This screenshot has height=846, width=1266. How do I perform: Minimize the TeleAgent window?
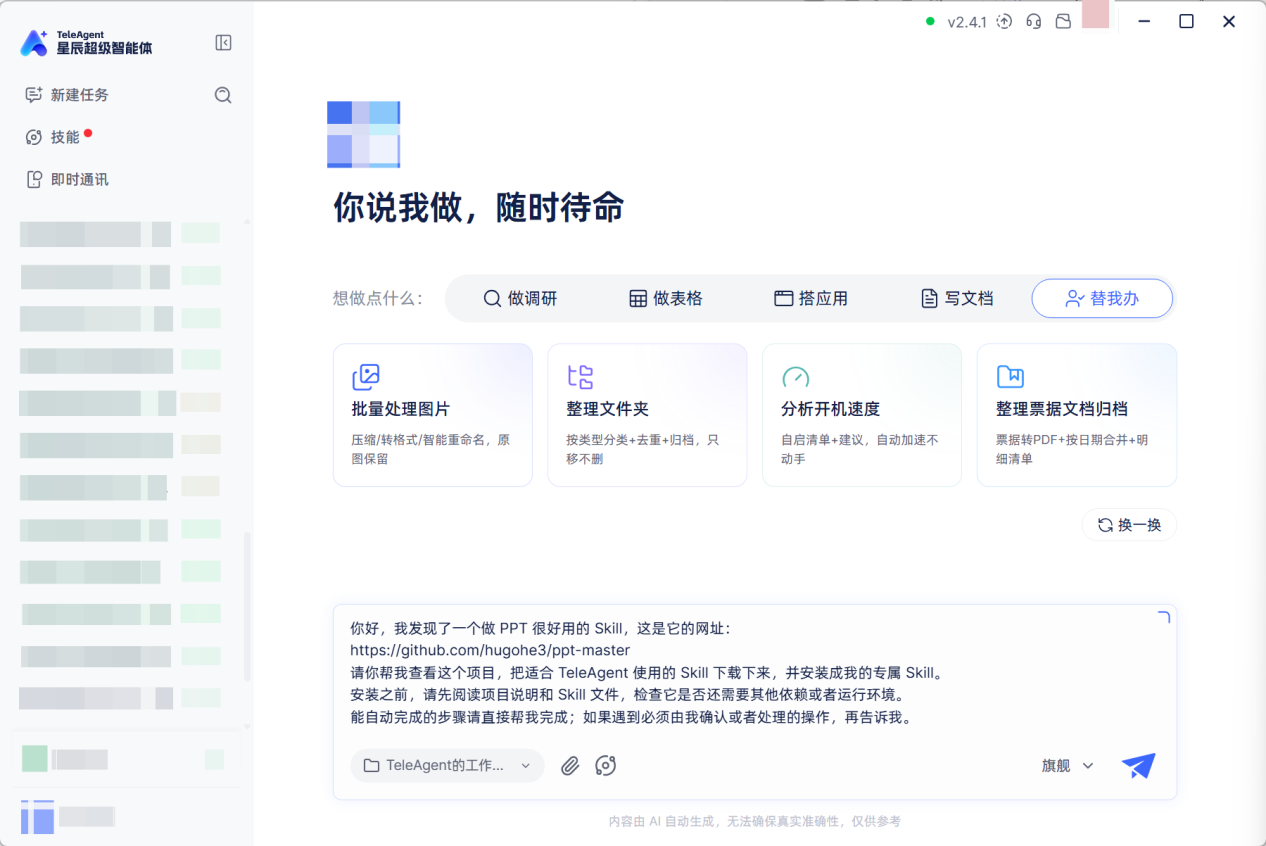[1143, 21]
